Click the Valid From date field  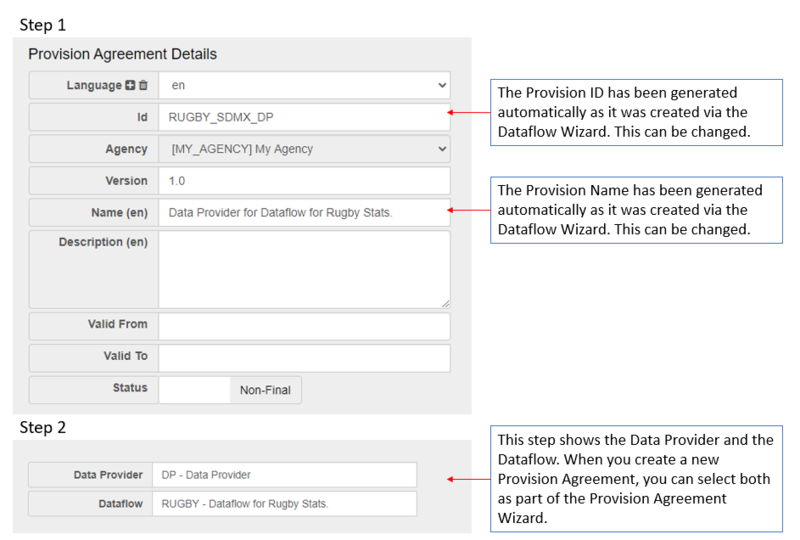click(x=304, y=326)
